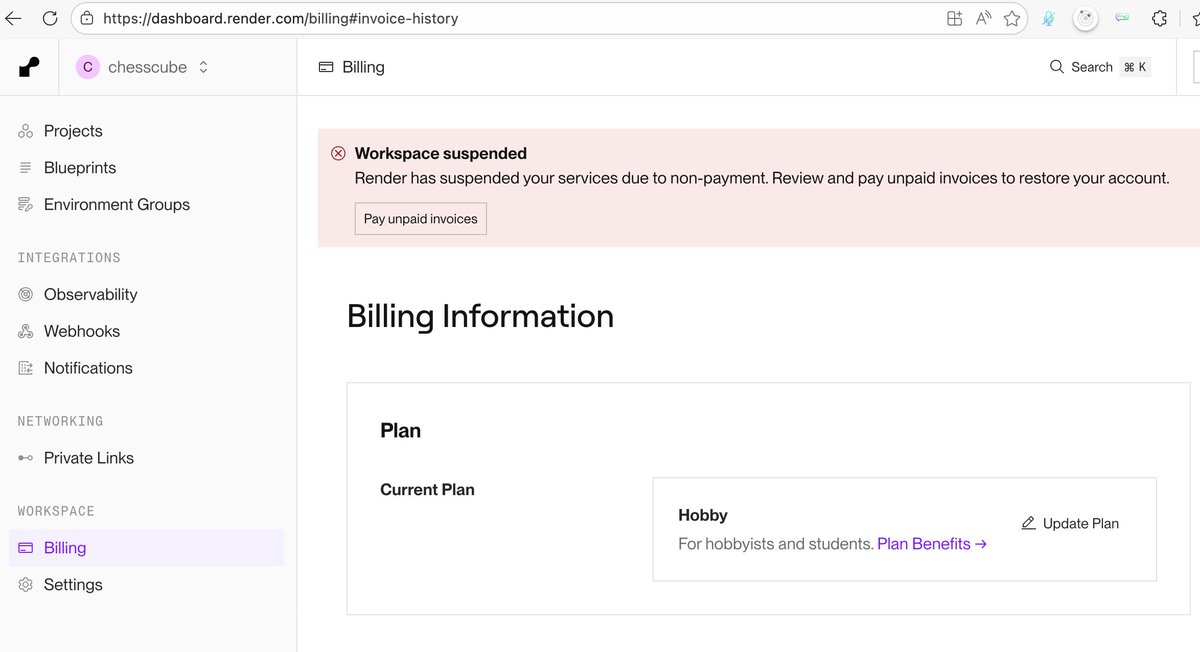Click the Update Plan pencil icon
The image size is (1200, 652).
tap(1029, 523)
